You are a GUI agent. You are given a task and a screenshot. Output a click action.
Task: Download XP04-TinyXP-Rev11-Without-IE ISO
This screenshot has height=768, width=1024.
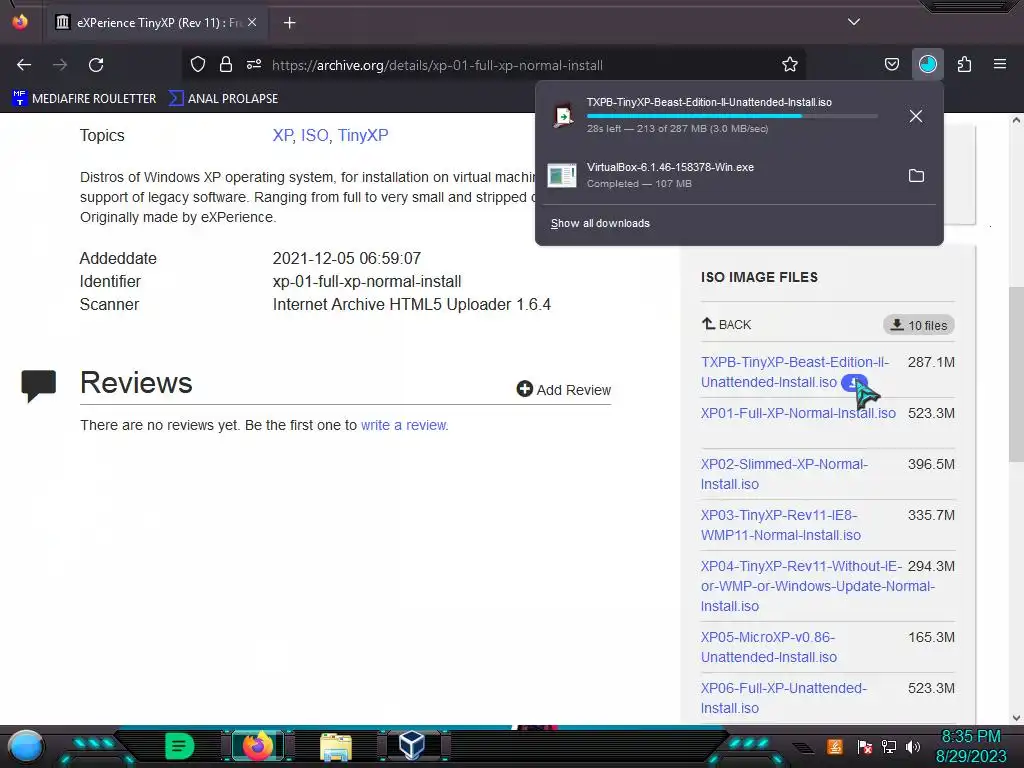click(818, 586)
